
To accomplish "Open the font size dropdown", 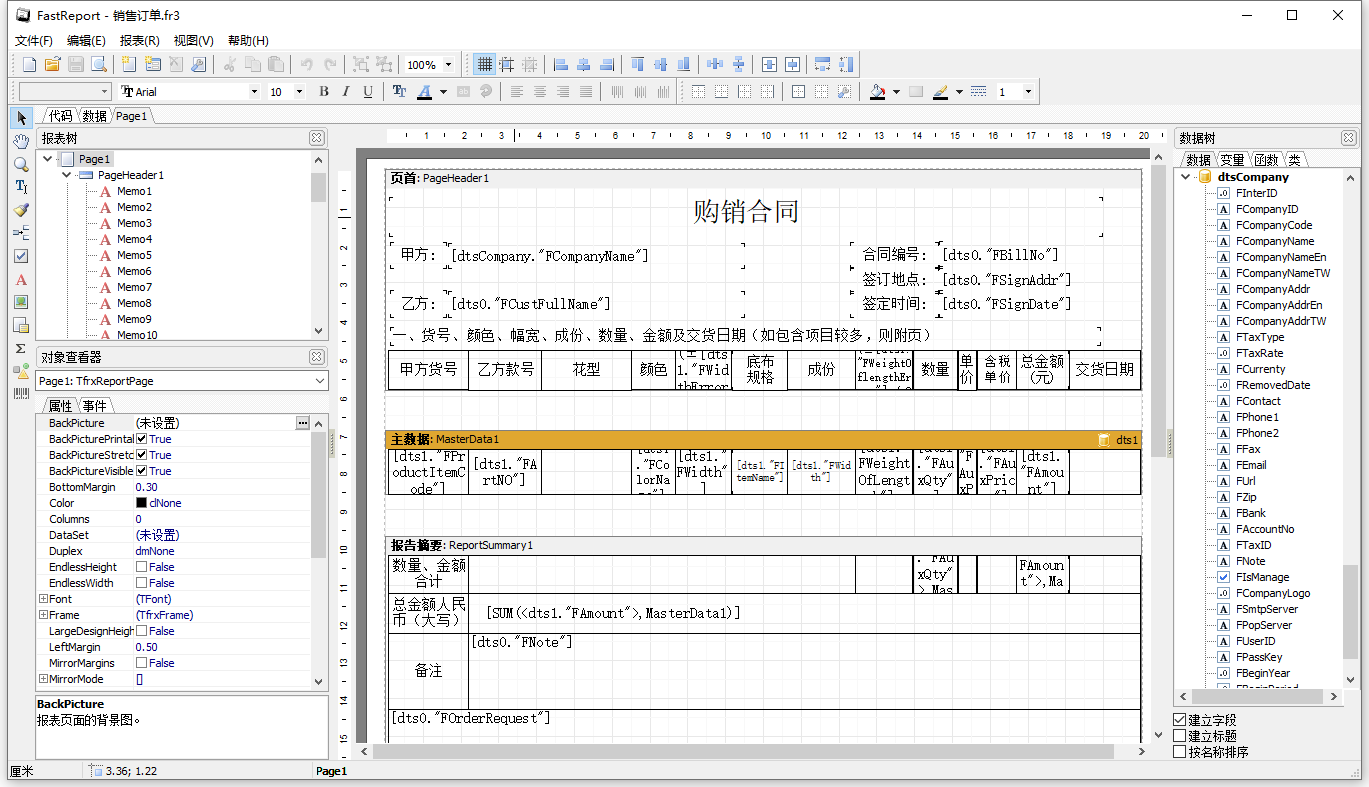I will point(300,91).
